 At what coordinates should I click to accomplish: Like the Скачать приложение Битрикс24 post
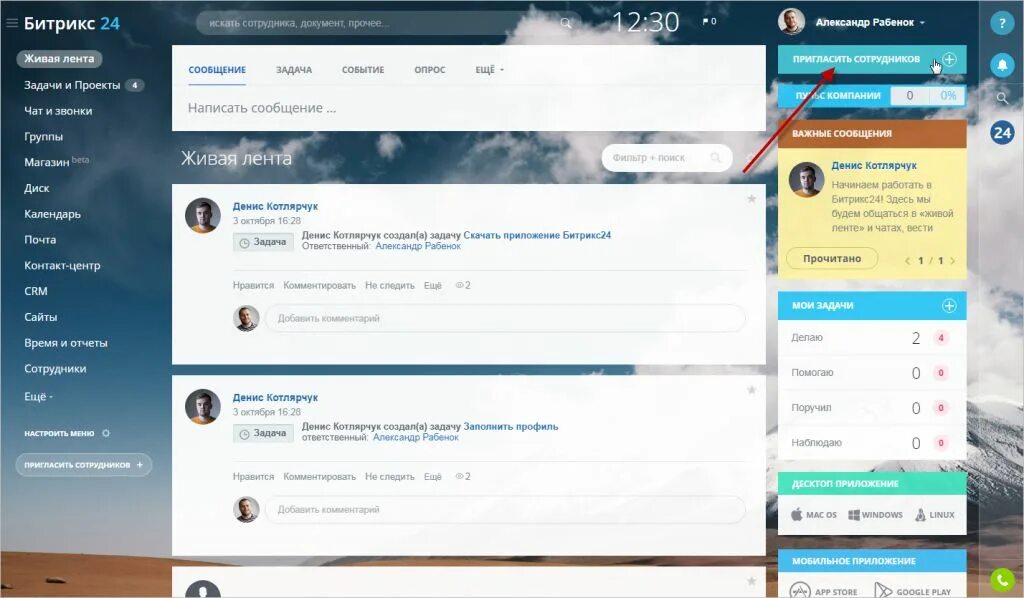pos(253,285)
